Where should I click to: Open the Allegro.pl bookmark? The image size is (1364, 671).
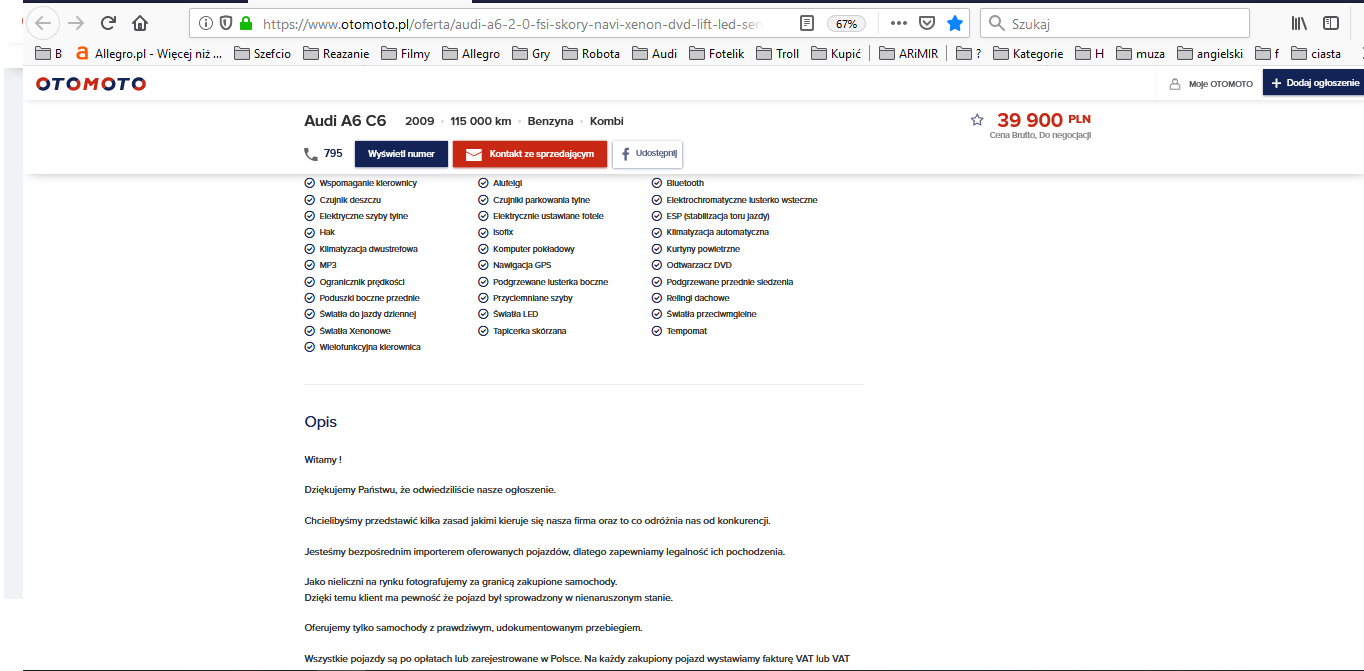pyautogui.click(x=149, y=53)
